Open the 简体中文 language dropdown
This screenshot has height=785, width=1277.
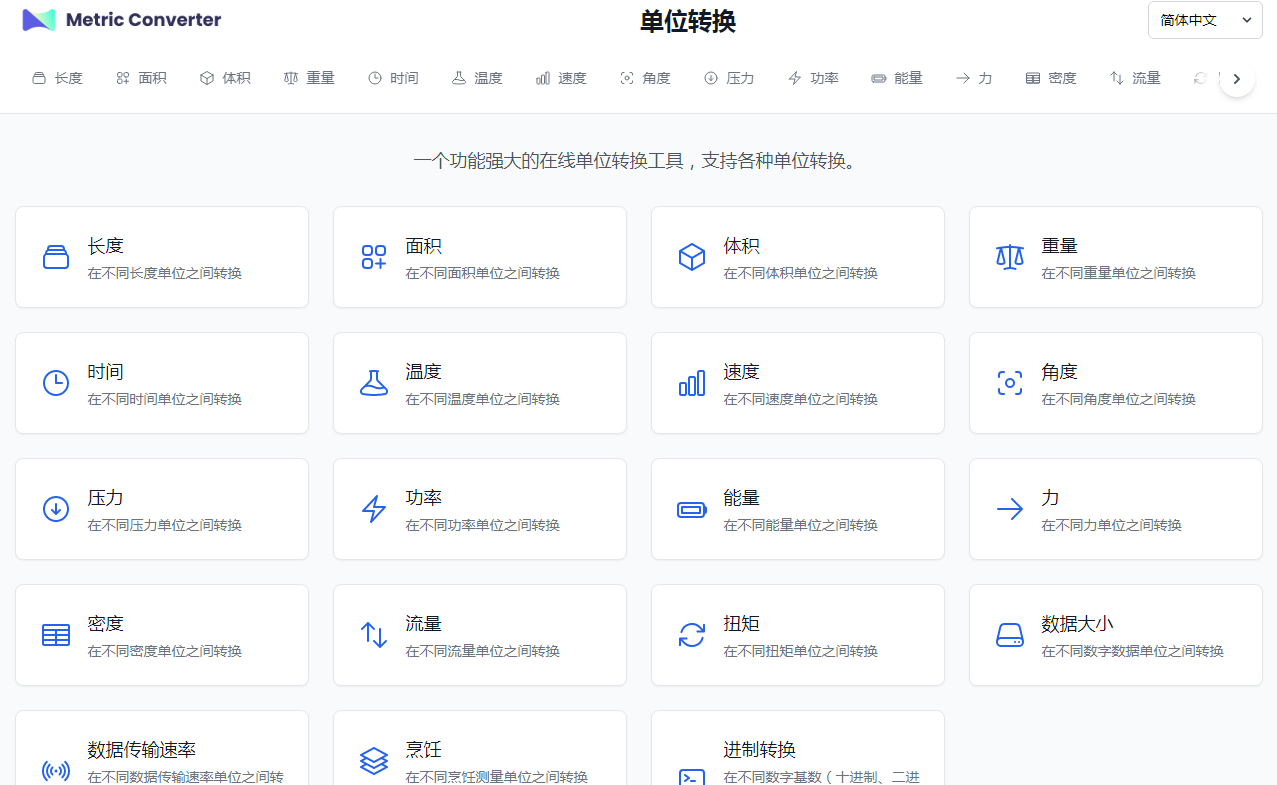point(1204,20)
